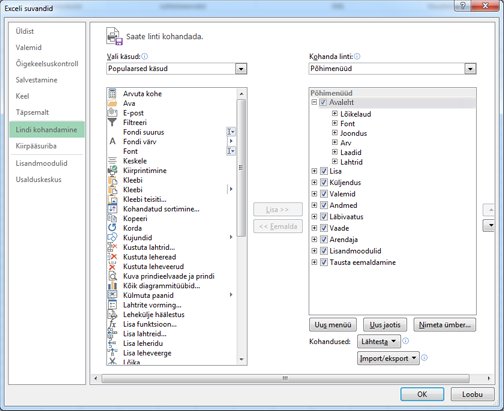
Task: Select the Lehekülje häälestus icon
Action: point(112,314)
